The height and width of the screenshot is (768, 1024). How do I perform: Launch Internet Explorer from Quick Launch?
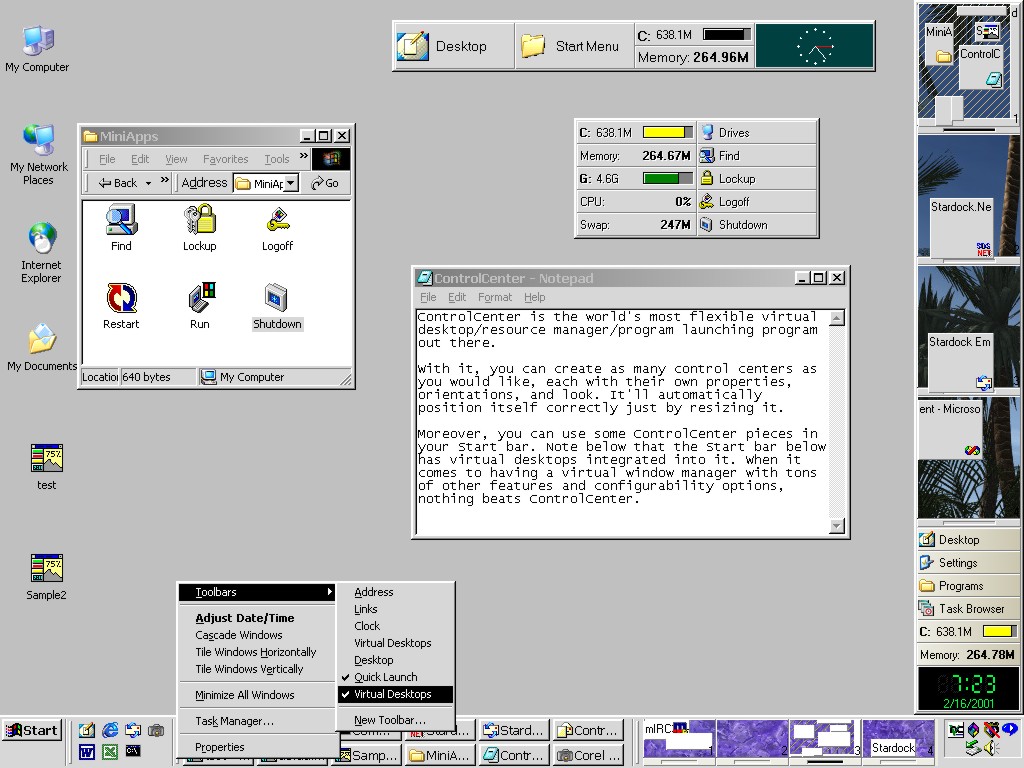pos(110,730)
